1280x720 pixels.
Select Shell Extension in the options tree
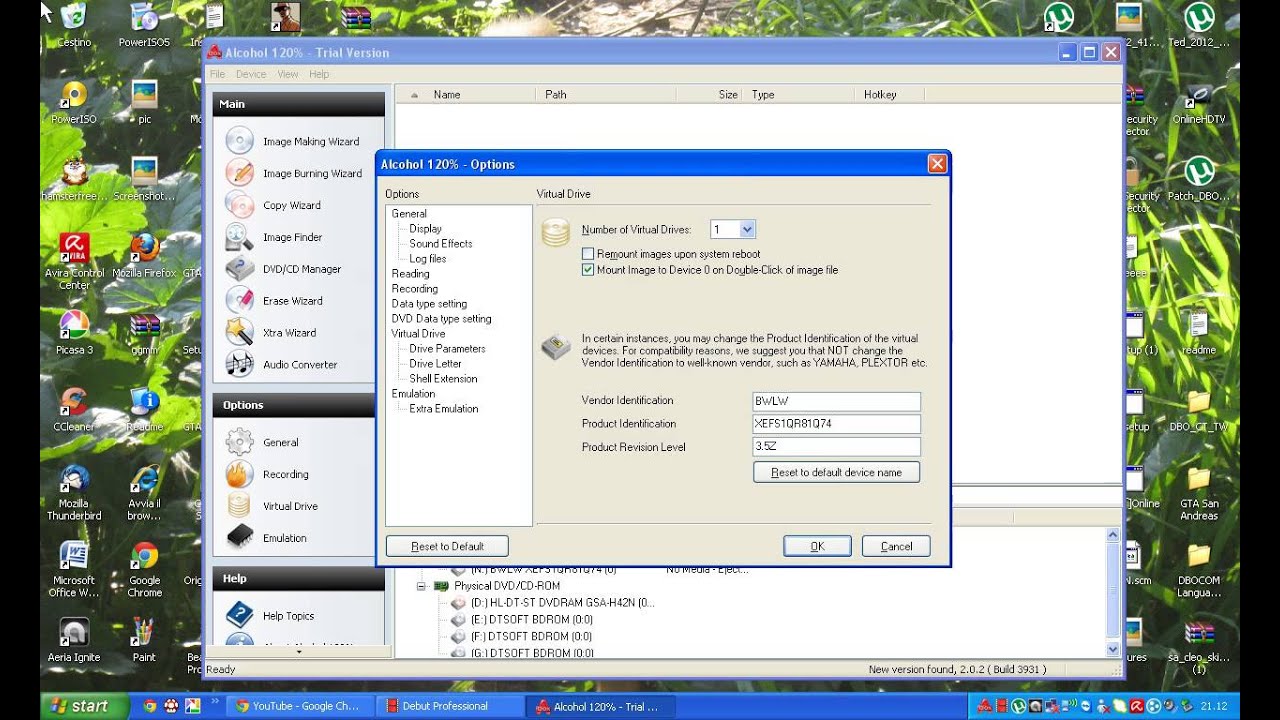443,378
